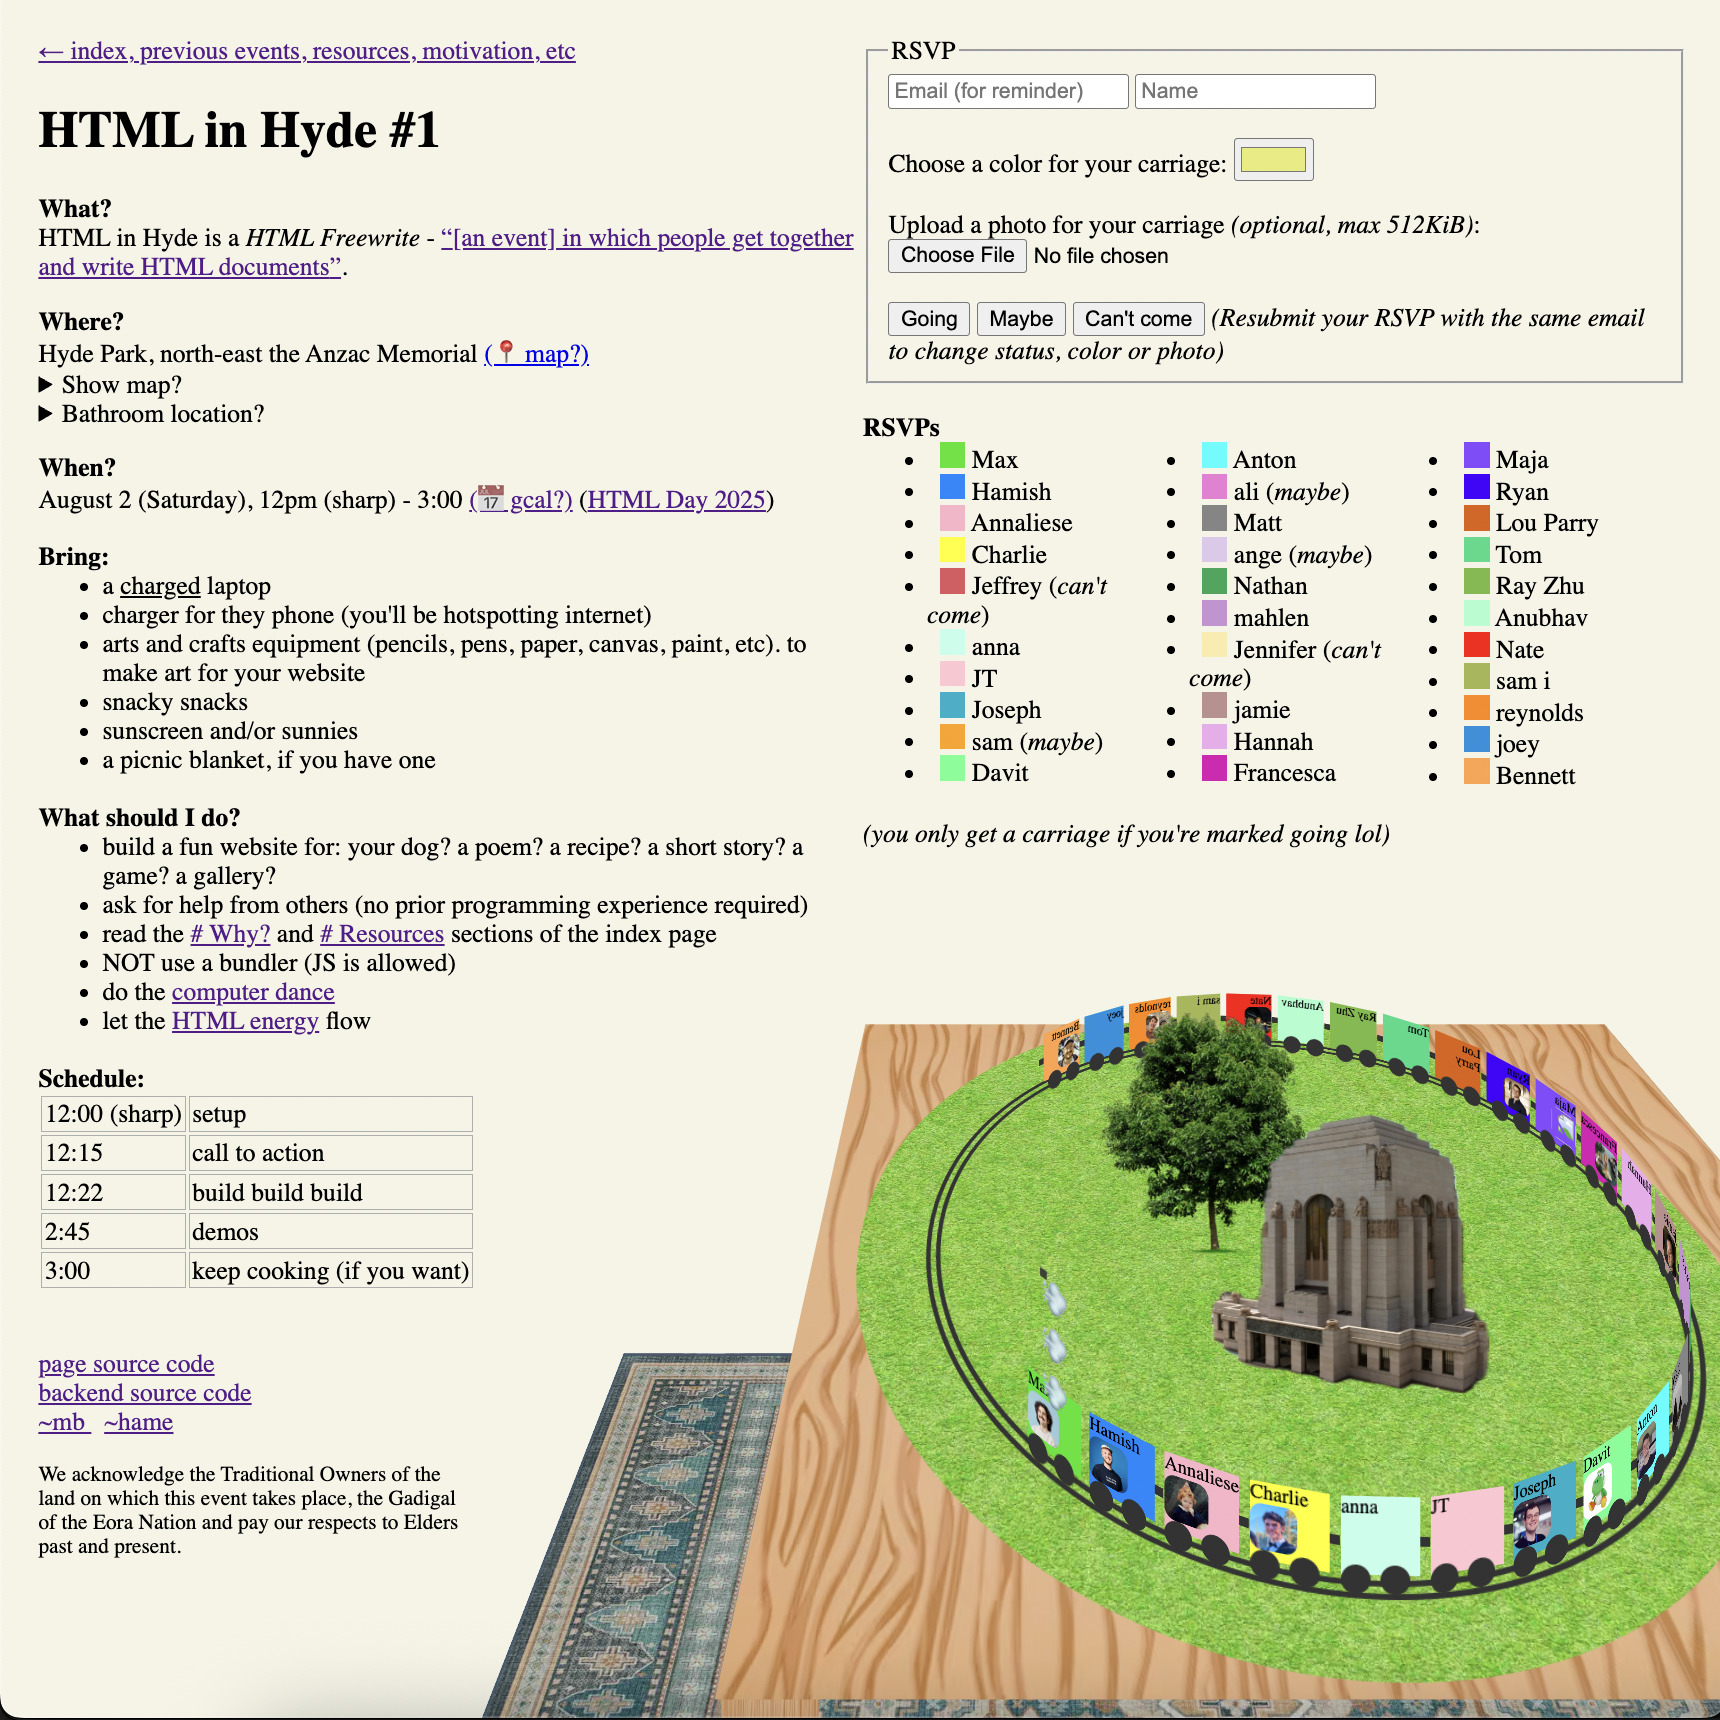
Task: Open the carriage color picker
Action: (x=1273, y=160)
